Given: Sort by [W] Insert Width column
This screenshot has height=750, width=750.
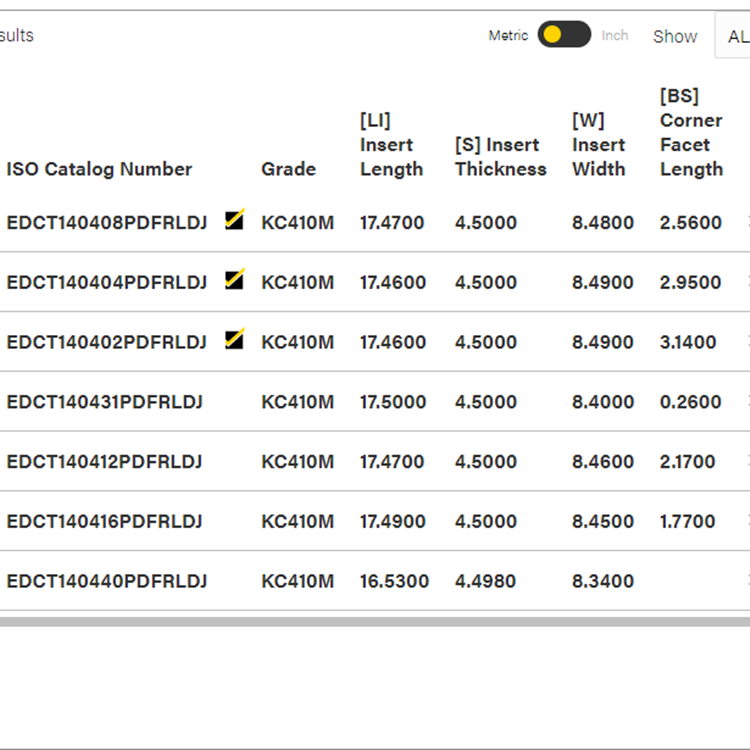Looking at the screenshot, I should [x=598, y=145].
